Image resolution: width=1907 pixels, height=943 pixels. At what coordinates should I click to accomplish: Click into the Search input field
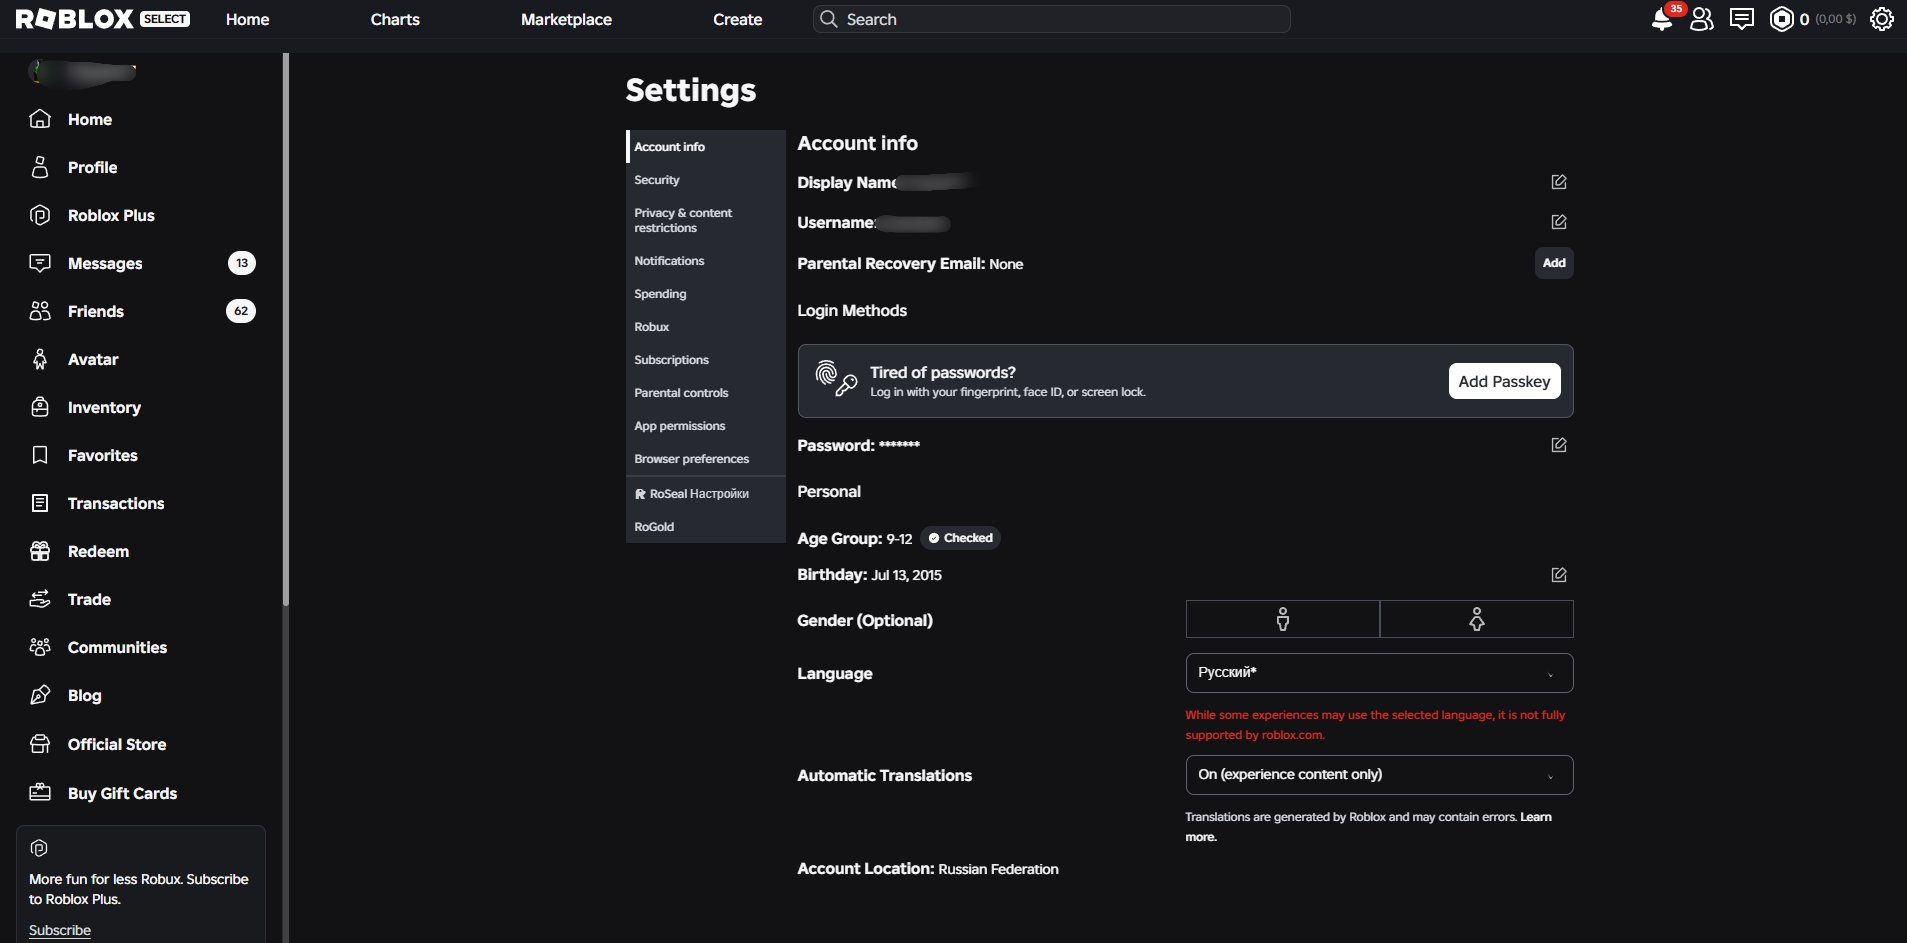(1052, 19)
